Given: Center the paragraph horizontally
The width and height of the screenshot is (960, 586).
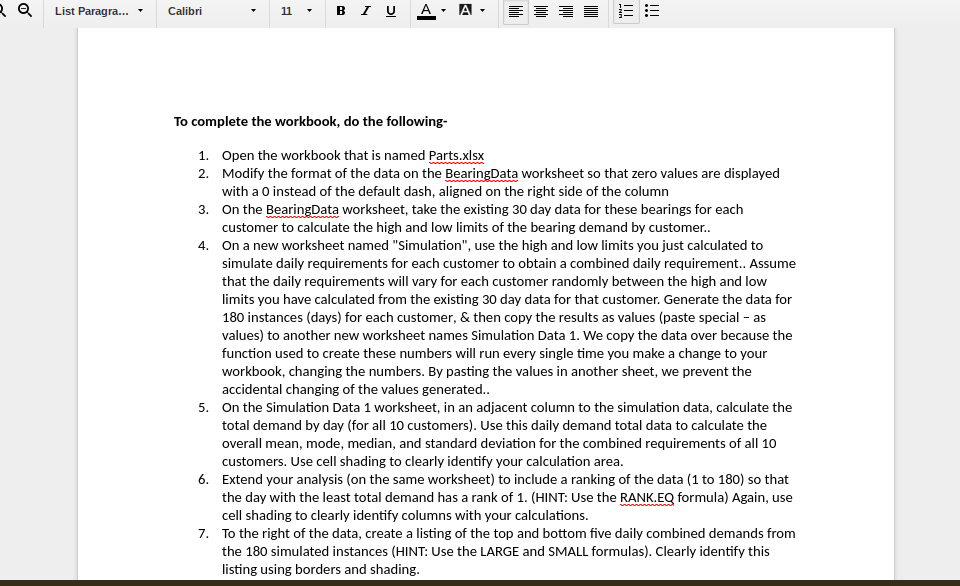Looking at the screenshot, I should tap(541, 11).
